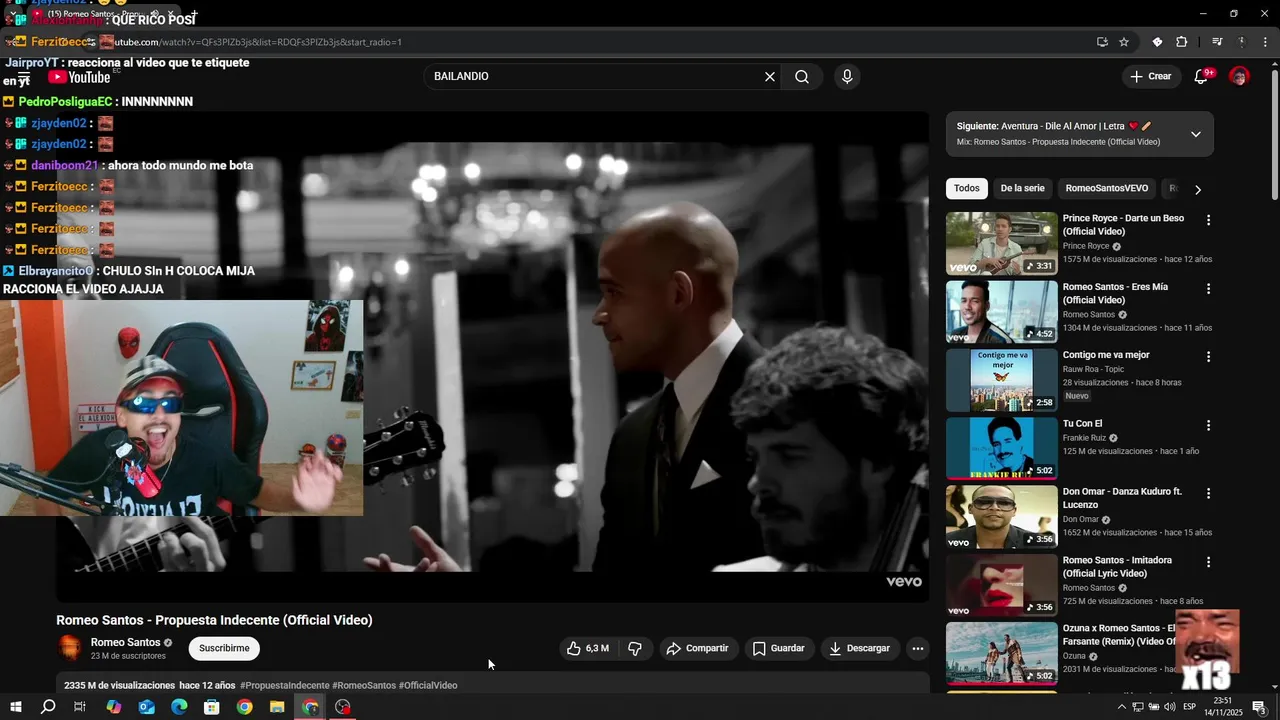Viewport: 1280px width, 720px height.
Task: Subscribe with the Suscribirme button
Action: tap(224, 648)
